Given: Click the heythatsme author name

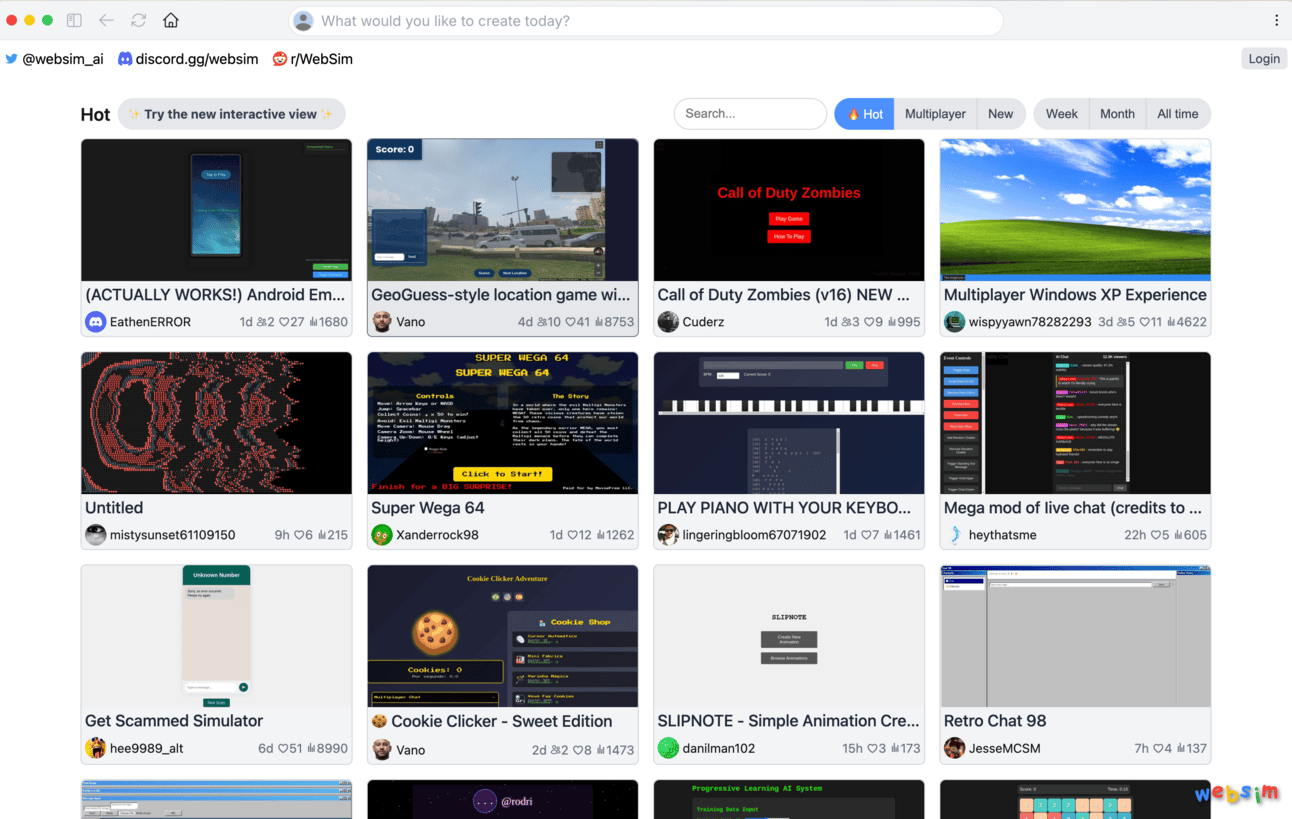Looking at the screenshot, I should [x=1002, y=535].
